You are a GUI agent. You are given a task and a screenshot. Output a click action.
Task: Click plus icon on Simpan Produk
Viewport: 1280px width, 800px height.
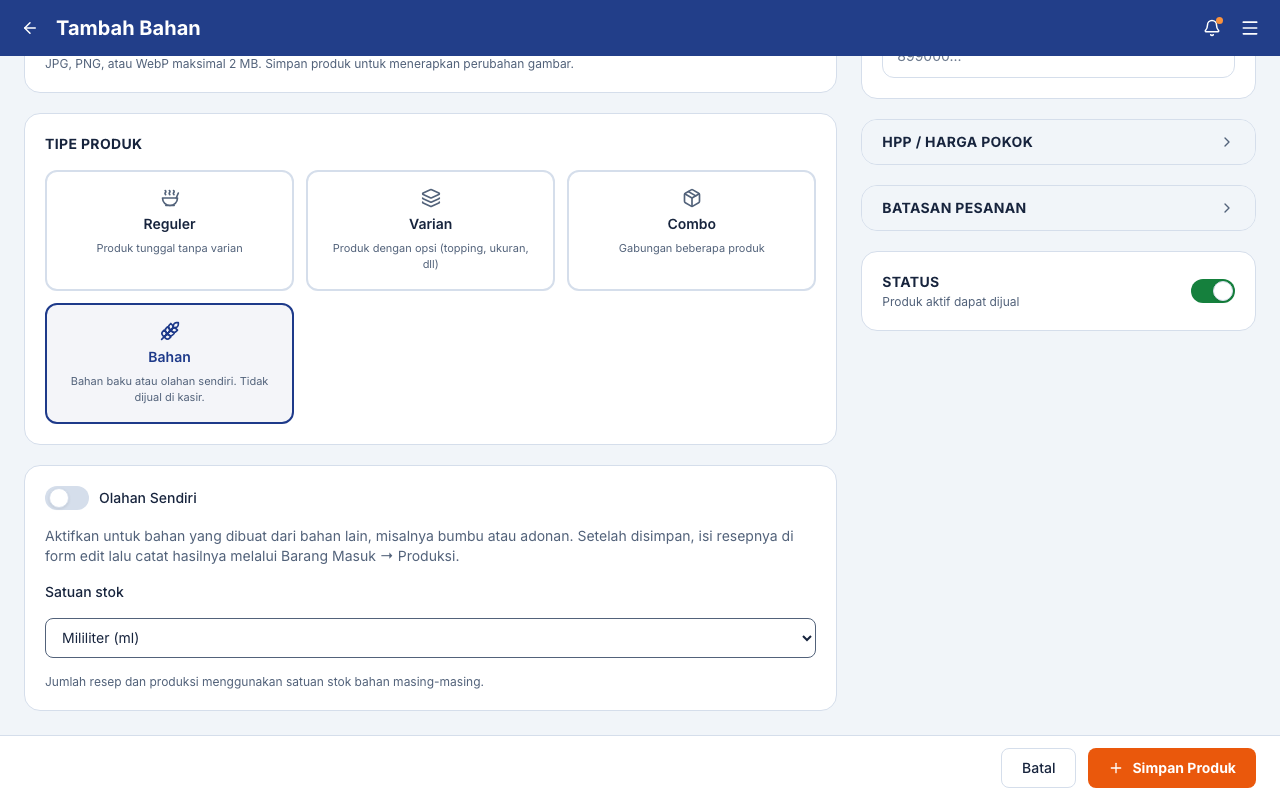point(1116,768)
